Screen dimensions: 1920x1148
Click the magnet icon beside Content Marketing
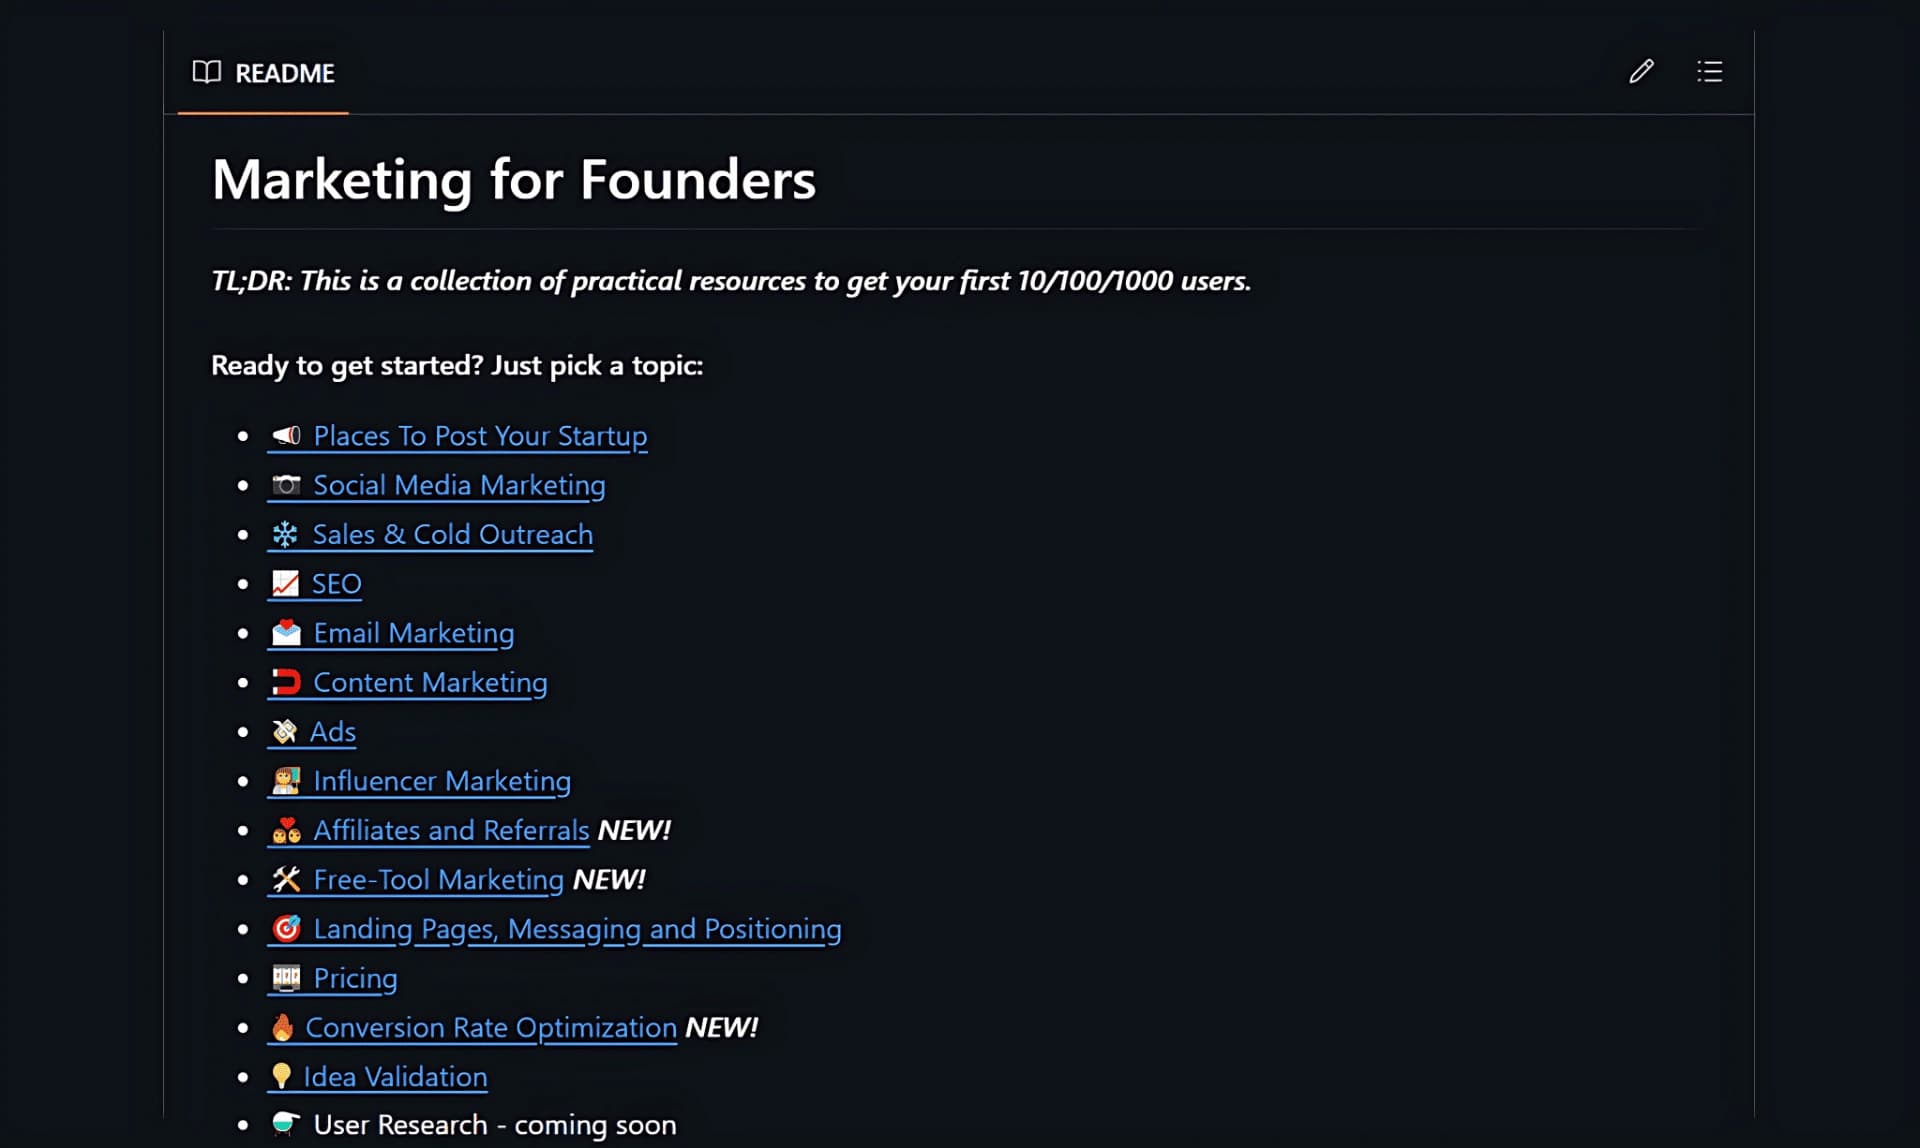pyautogui.click(x=287, y=681)
